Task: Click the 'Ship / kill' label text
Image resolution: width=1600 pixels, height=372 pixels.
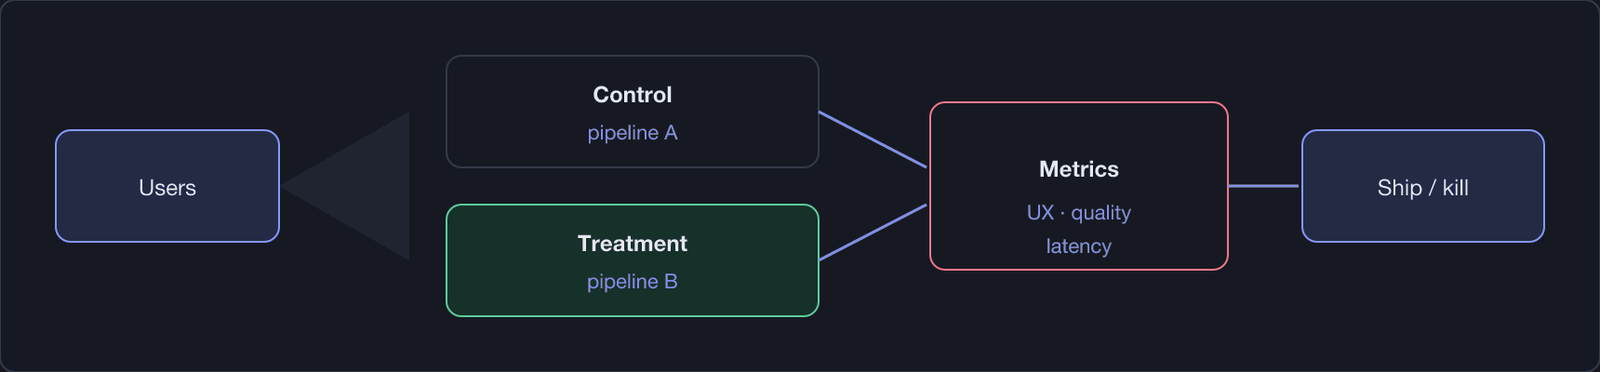Action: [x=1423, y=188]
